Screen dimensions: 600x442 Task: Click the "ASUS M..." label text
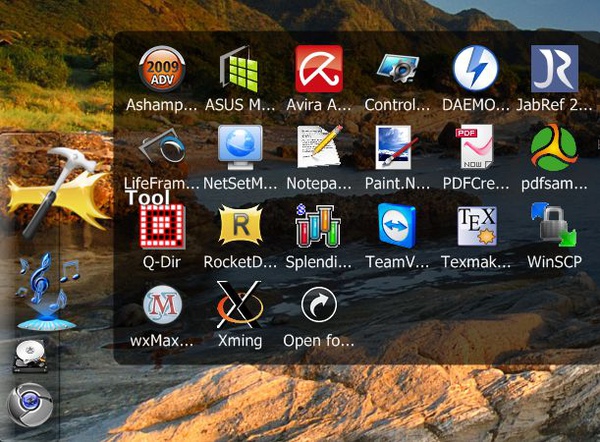point(240,104)
